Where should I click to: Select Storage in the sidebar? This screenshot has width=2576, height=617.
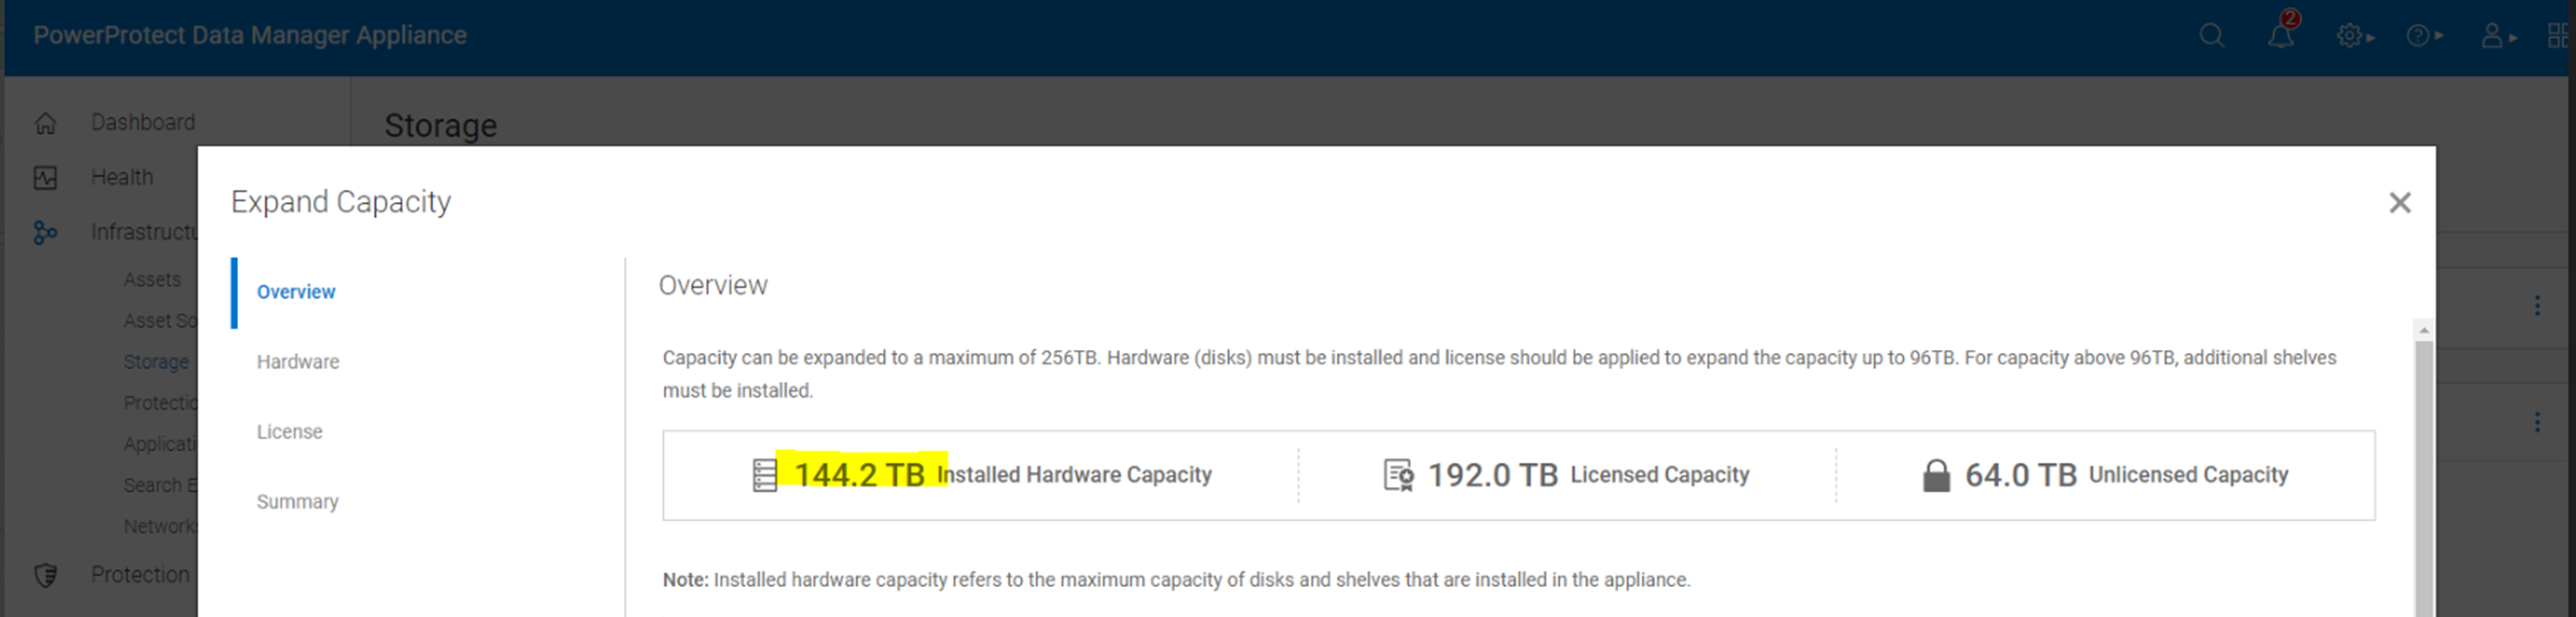point(156,362)
